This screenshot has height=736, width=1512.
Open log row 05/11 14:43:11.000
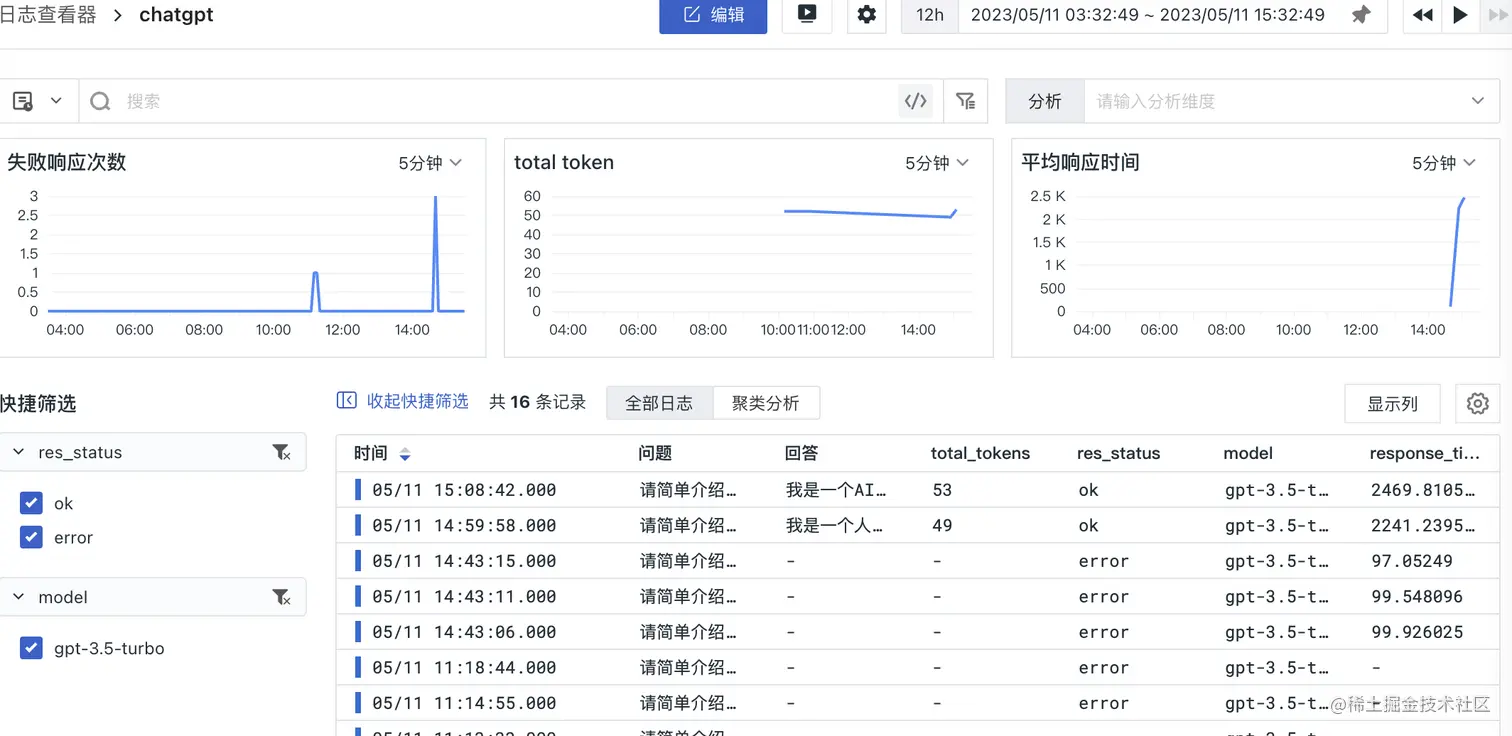pos(918,596)
